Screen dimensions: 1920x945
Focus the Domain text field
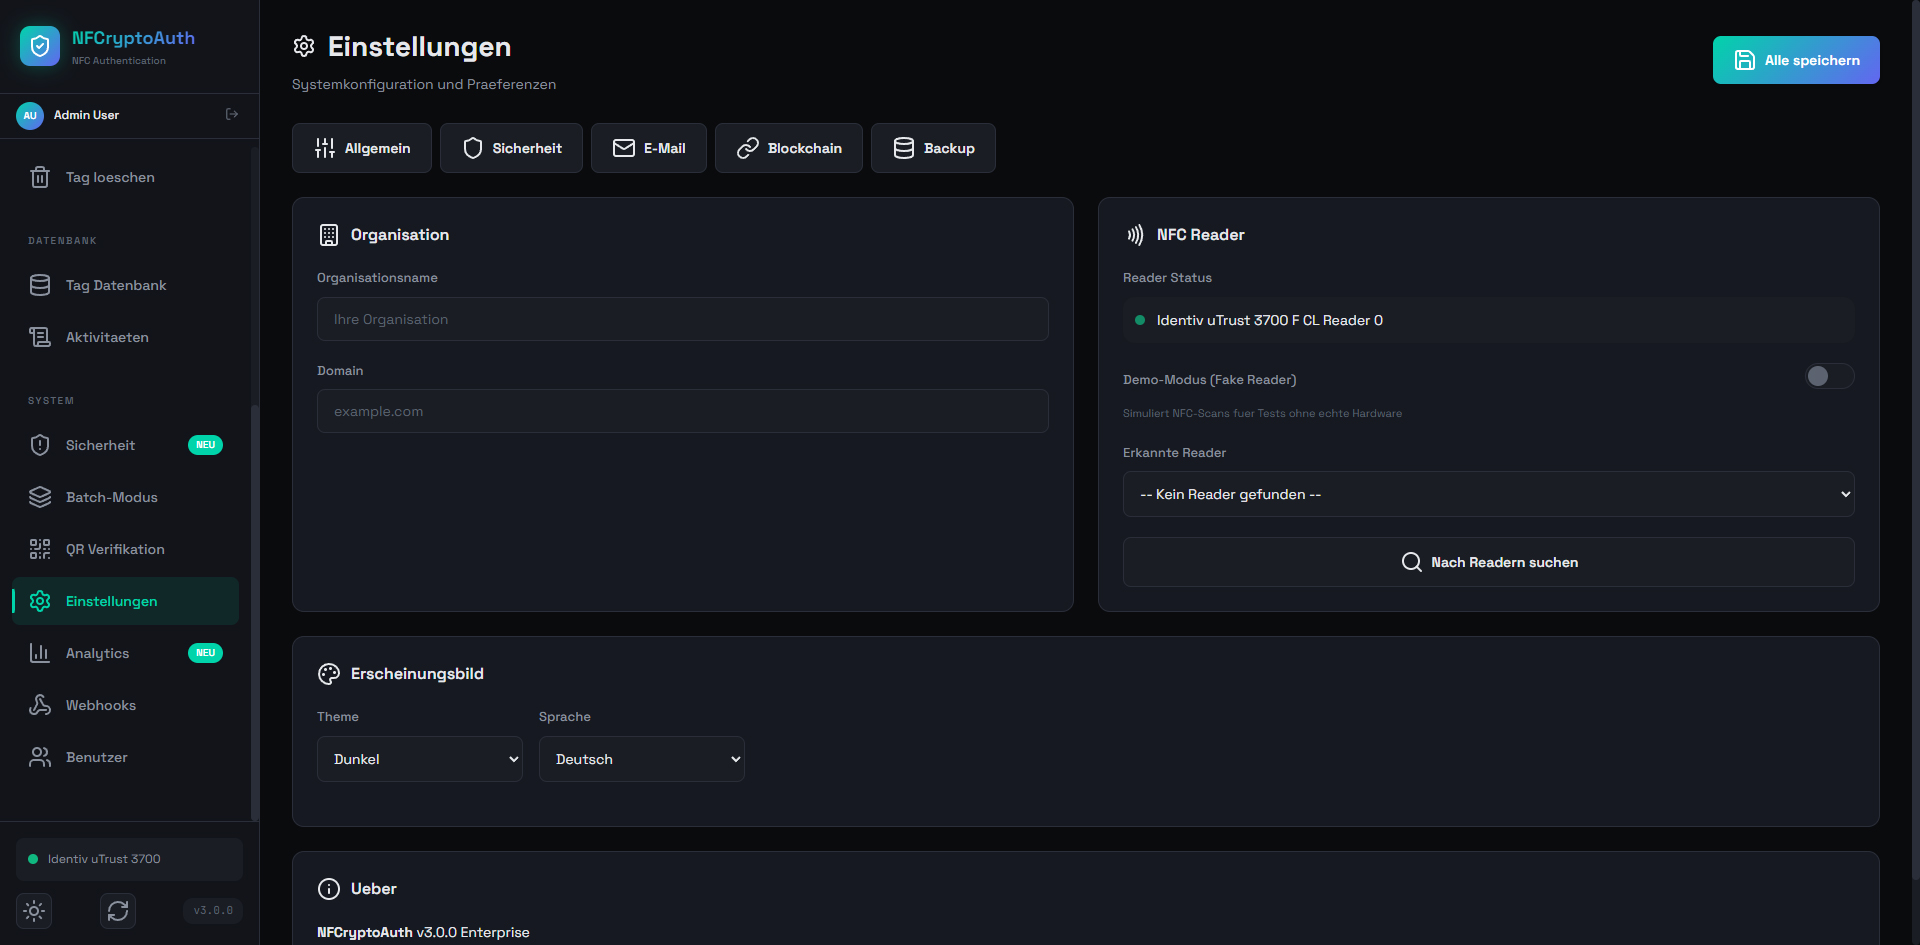pyautogui.click(x=682, y=411)
